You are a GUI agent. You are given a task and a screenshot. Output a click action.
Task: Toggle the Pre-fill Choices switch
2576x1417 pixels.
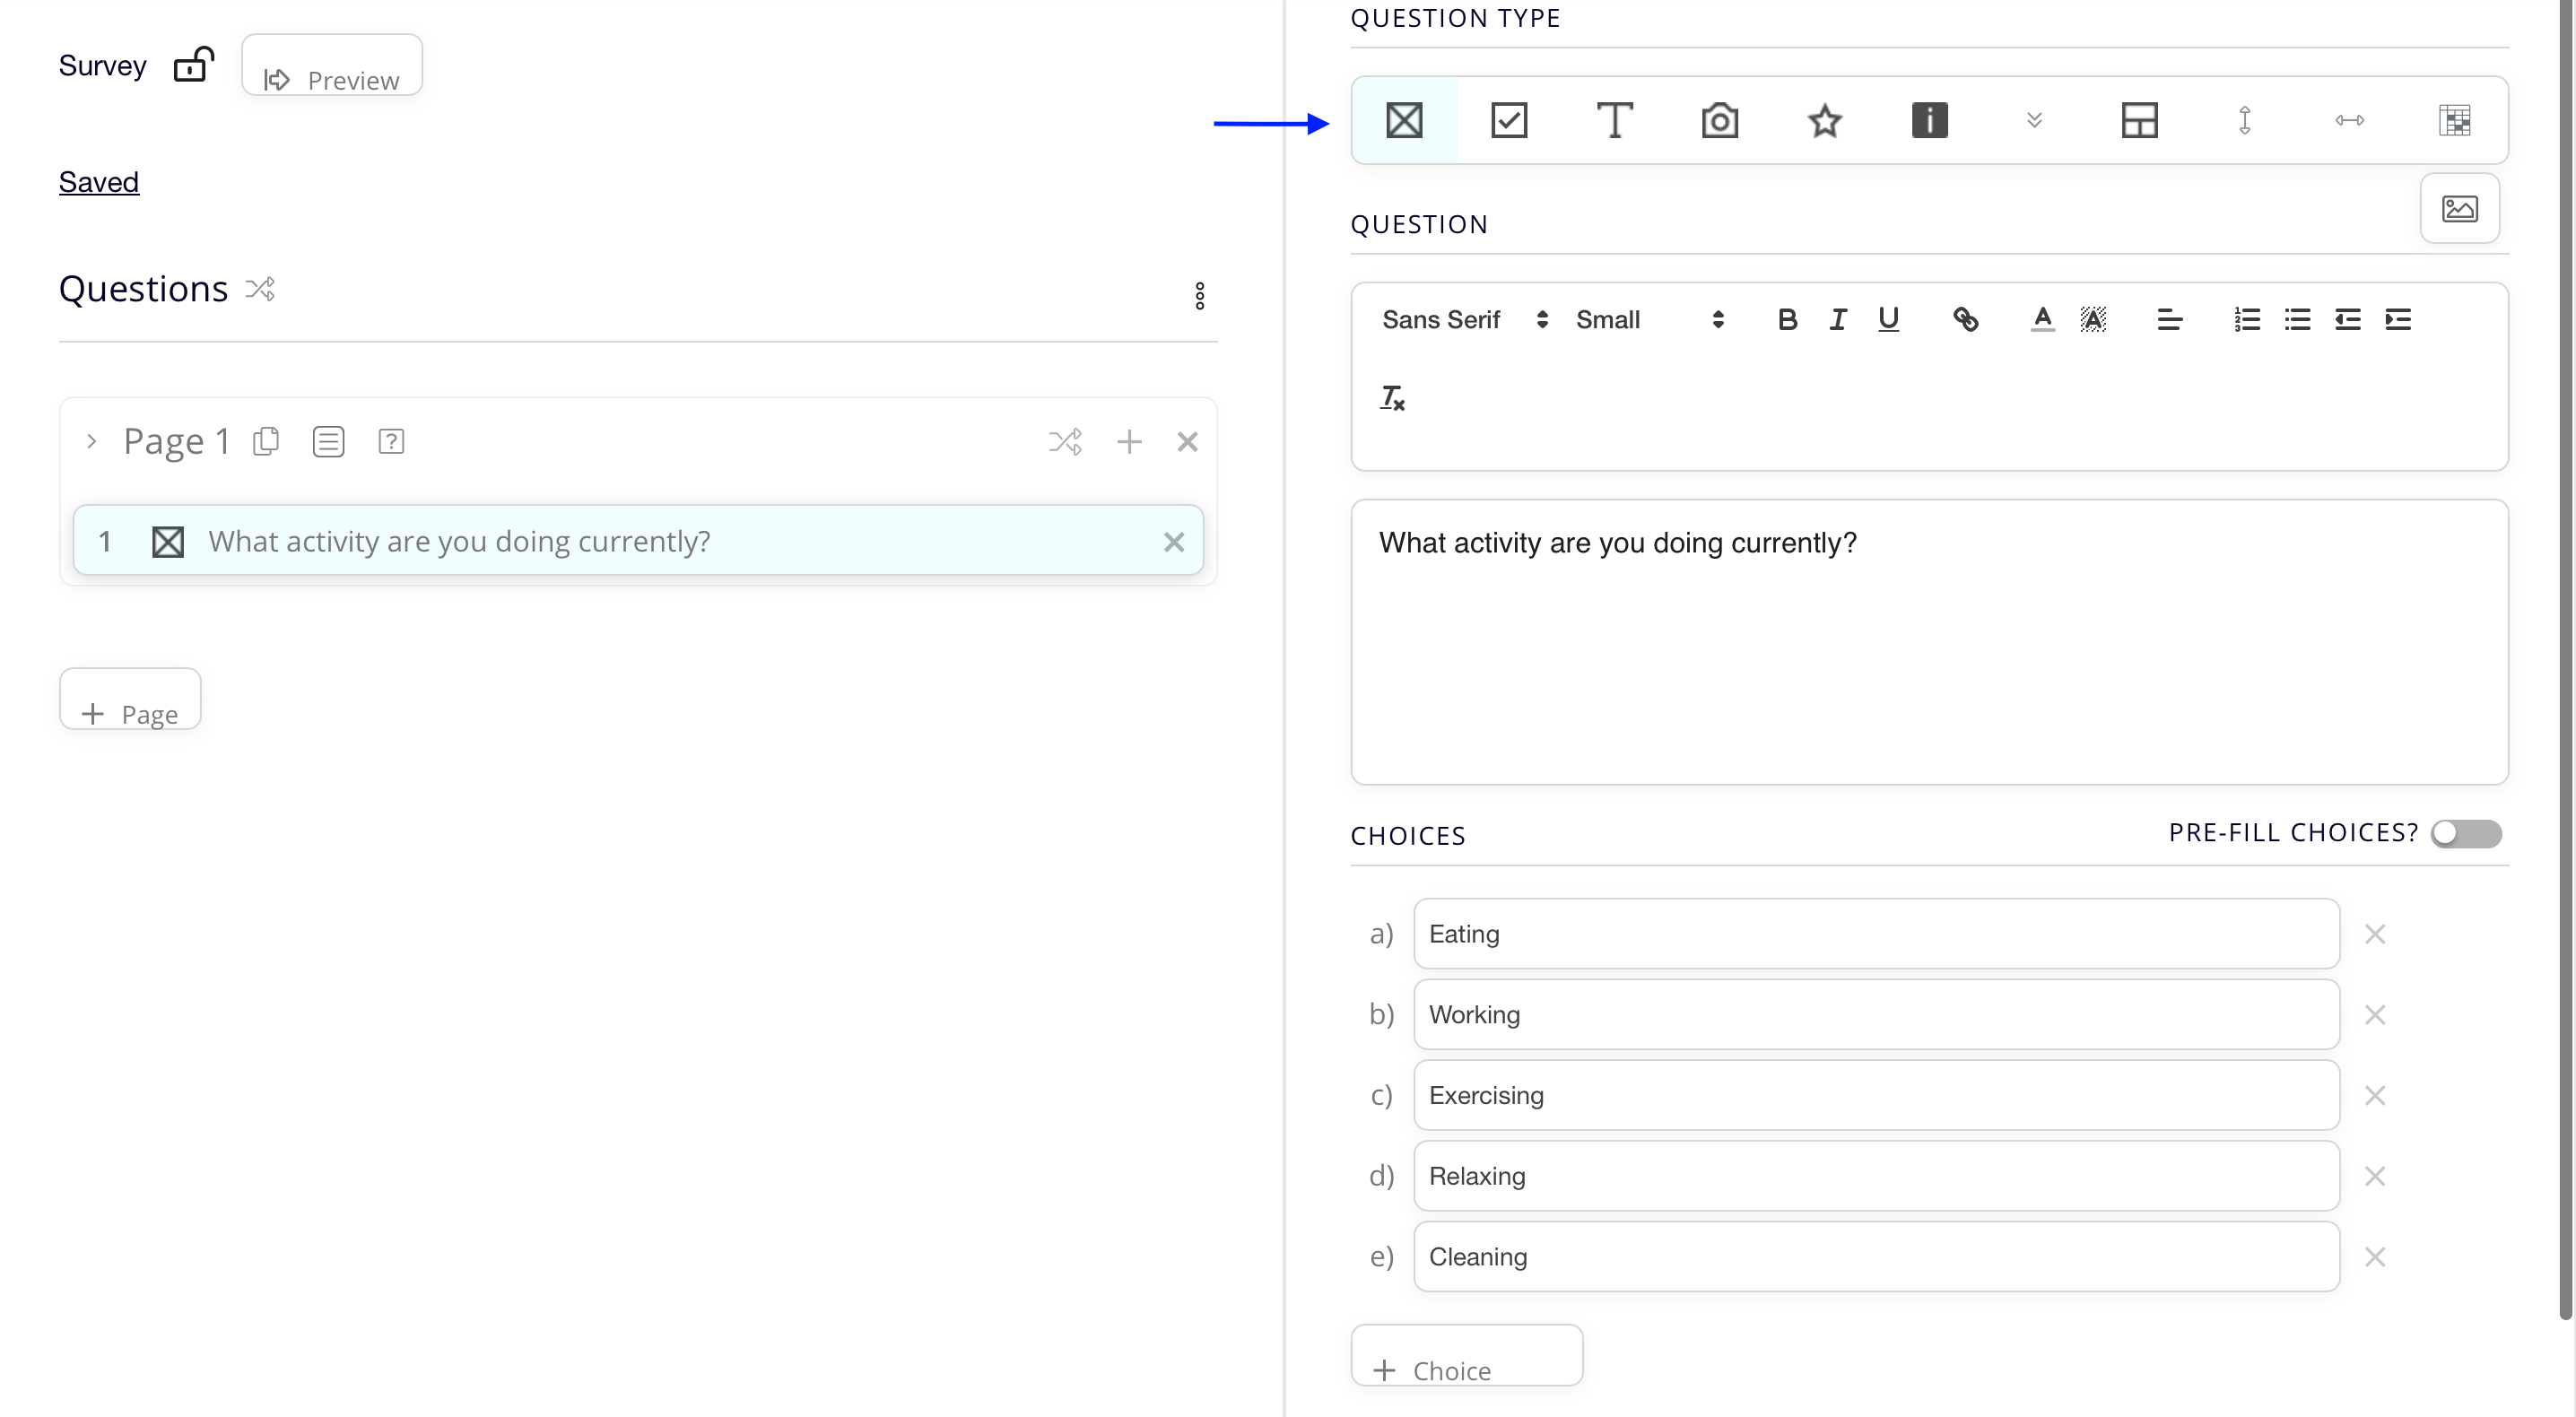2466,833
